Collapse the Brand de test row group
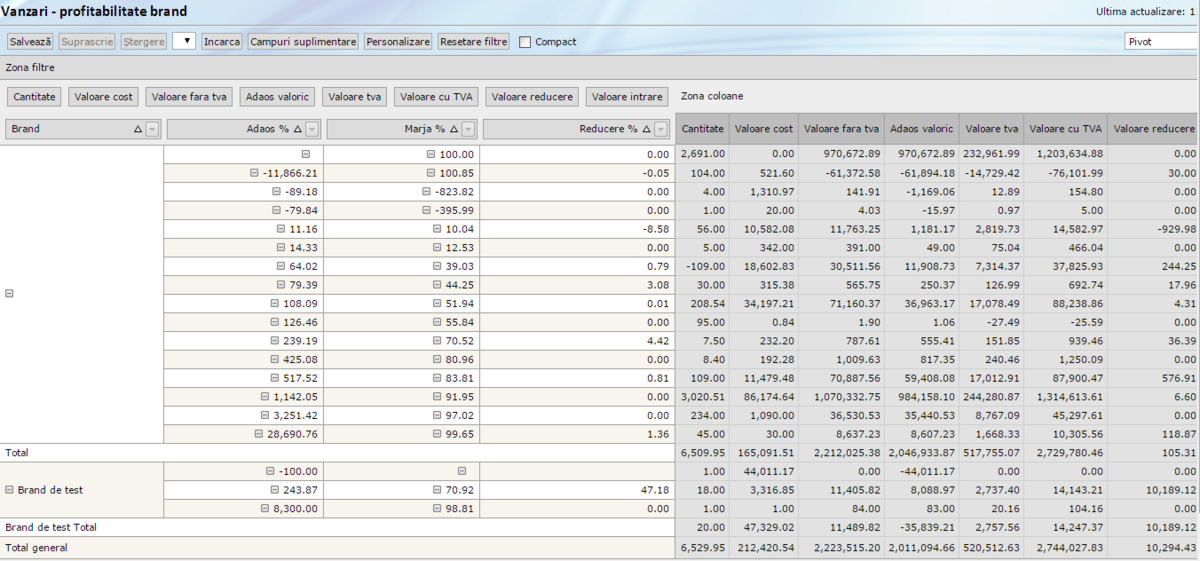The image size is (1200, 561). [x=10, y=490]
